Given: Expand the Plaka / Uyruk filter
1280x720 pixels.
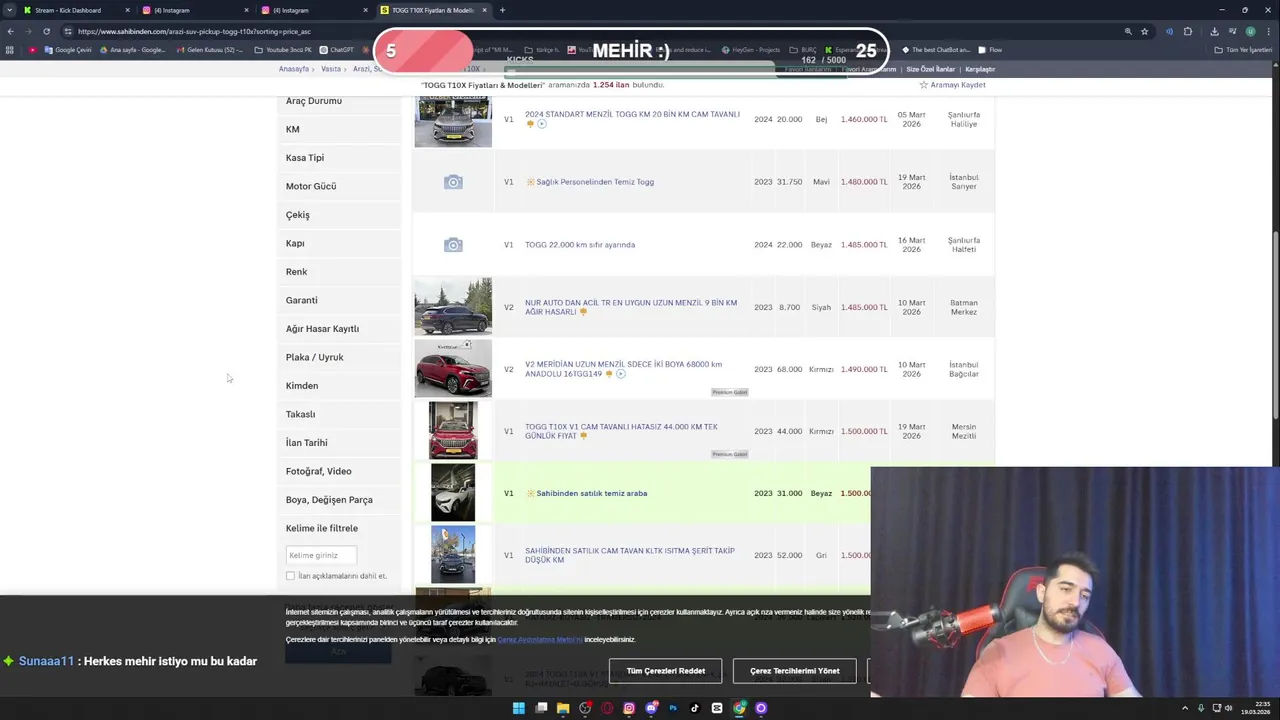Looking at the screenshot, I should tap(339, 357).
